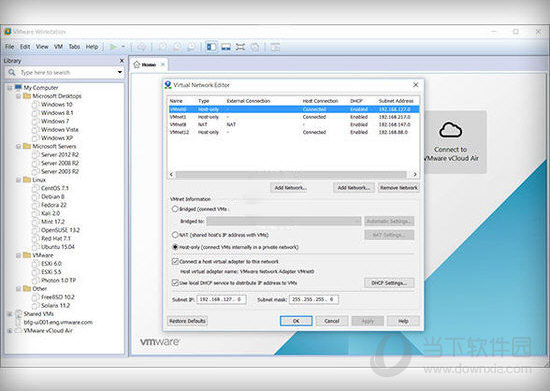Toggle the thumbnail bar toolbar icon

[226, 47]
